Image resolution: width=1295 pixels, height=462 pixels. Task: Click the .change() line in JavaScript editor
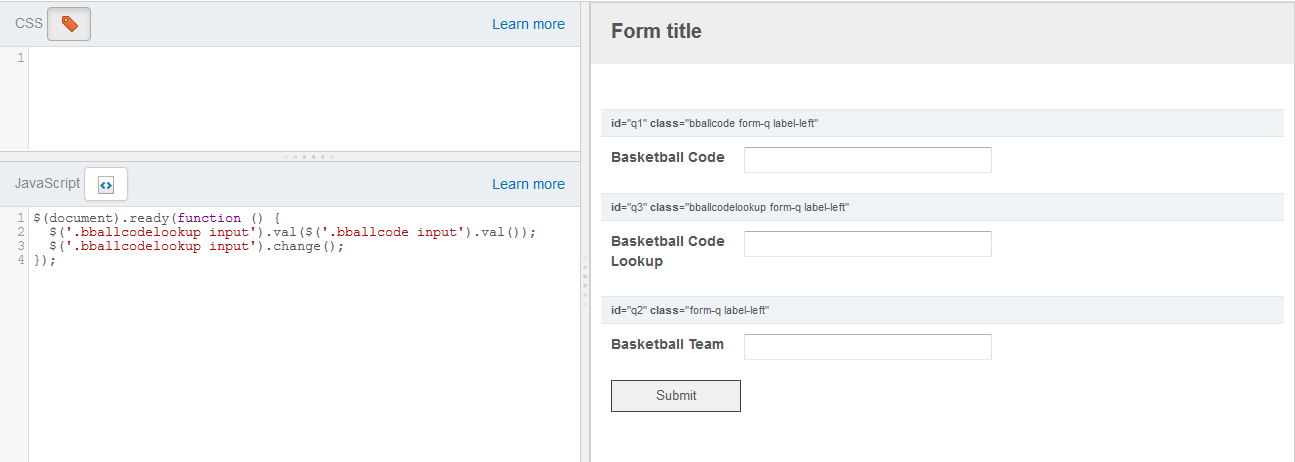pyautogui.click(x=188, y=246)
